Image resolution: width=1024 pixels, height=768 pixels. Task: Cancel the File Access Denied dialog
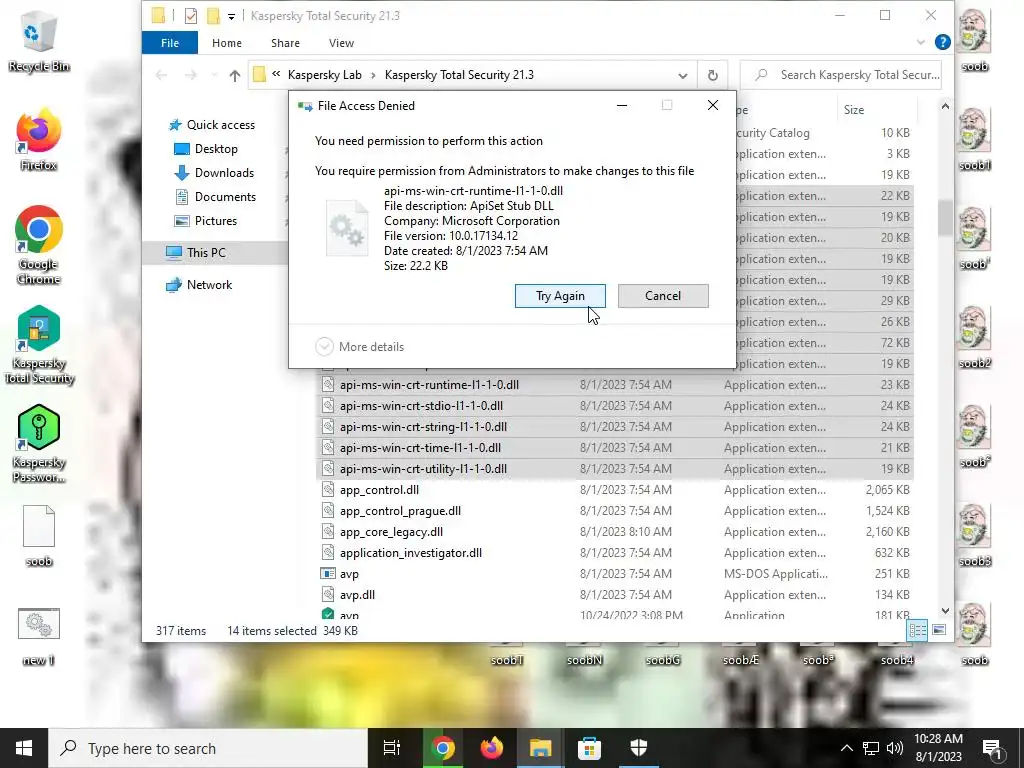click(663, 296)
